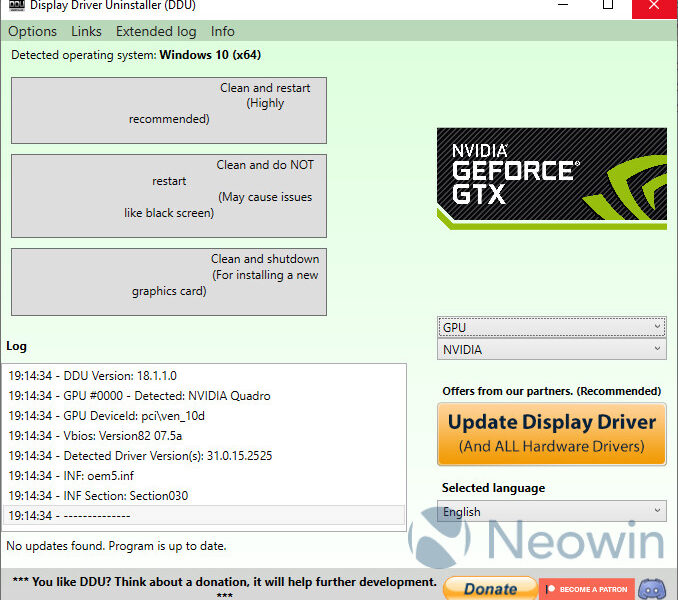
Task: Click the NVIDIA GeForce GTX logo
Action: click(552, 179)
